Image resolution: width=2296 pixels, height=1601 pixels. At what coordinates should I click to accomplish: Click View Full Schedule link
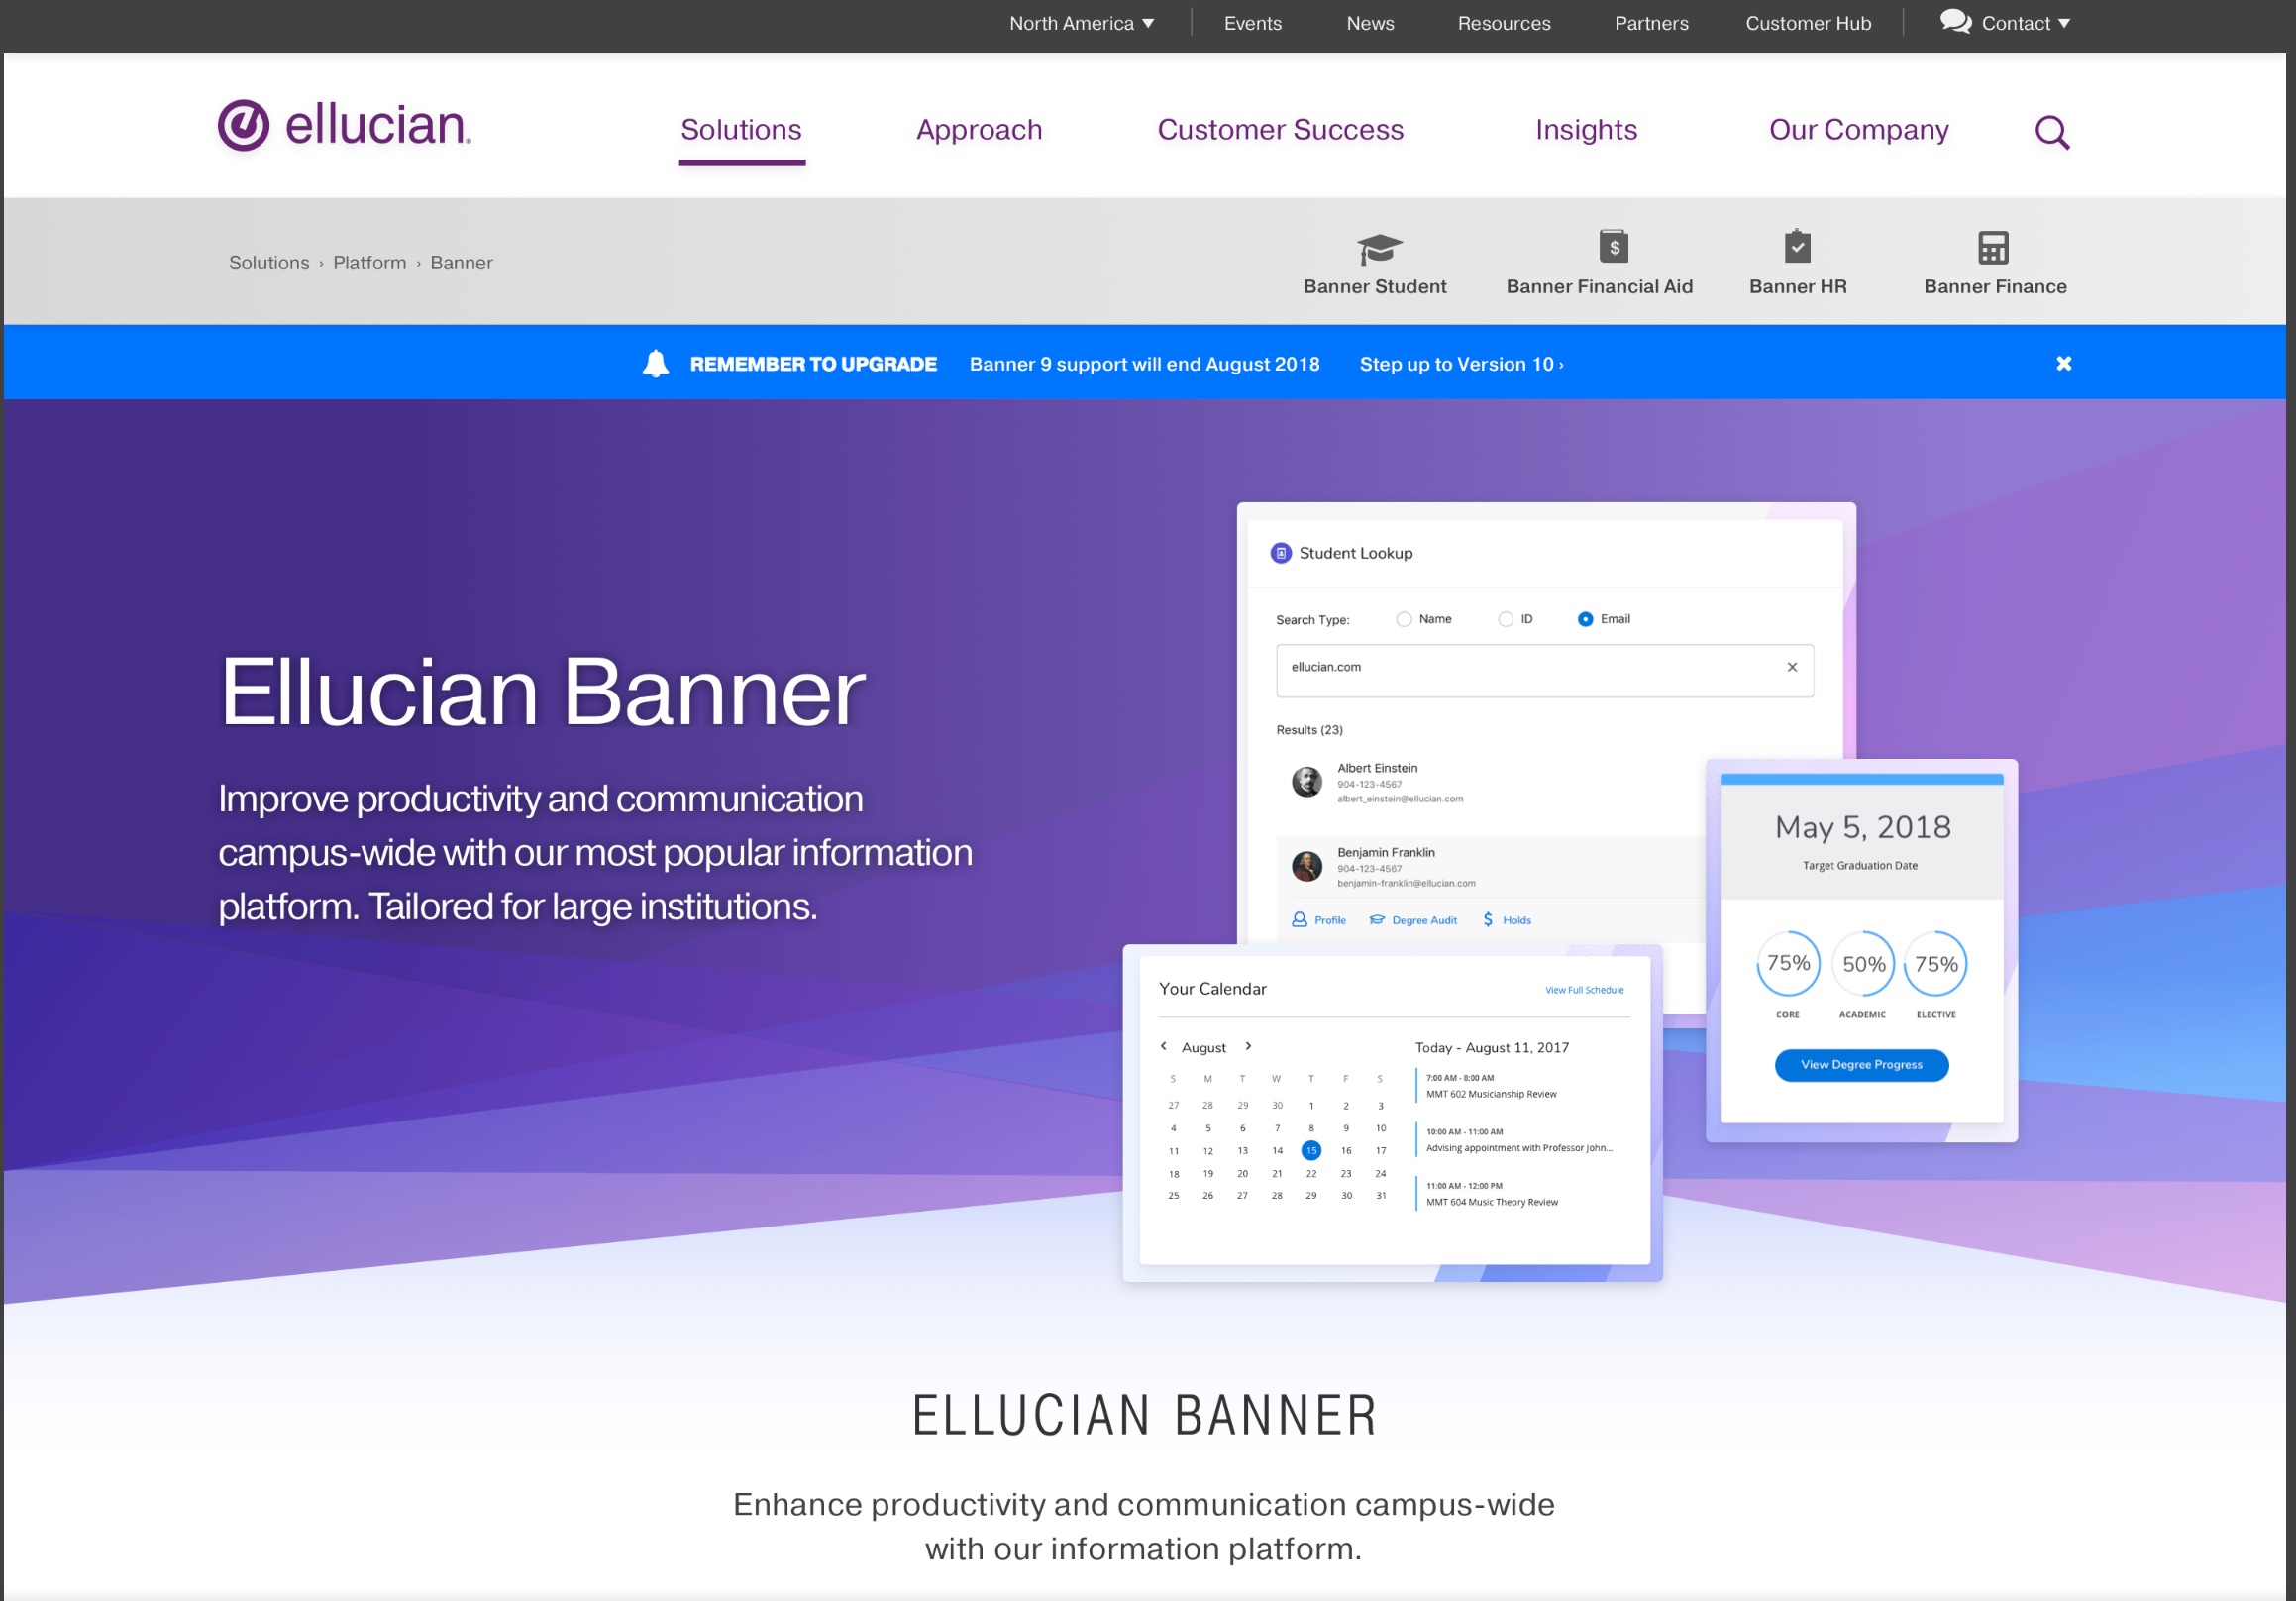coord(1584,990)
